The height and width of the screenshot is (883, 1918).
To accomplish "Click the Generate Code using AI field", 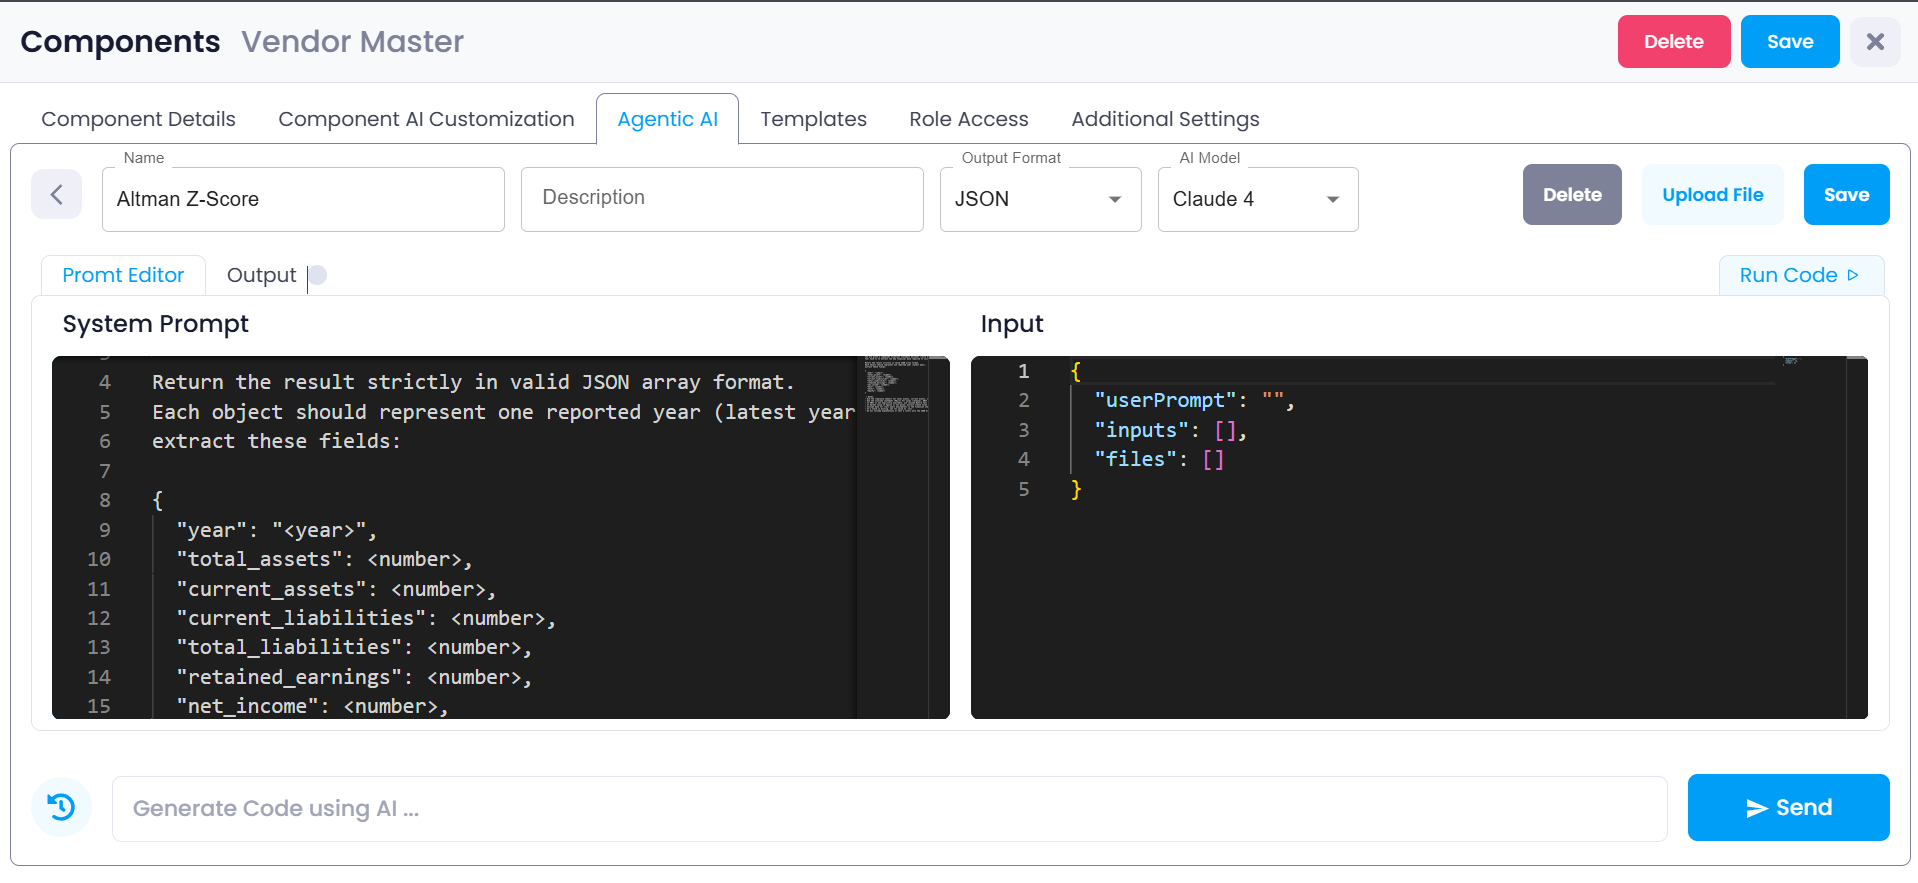I will [889, 808].
